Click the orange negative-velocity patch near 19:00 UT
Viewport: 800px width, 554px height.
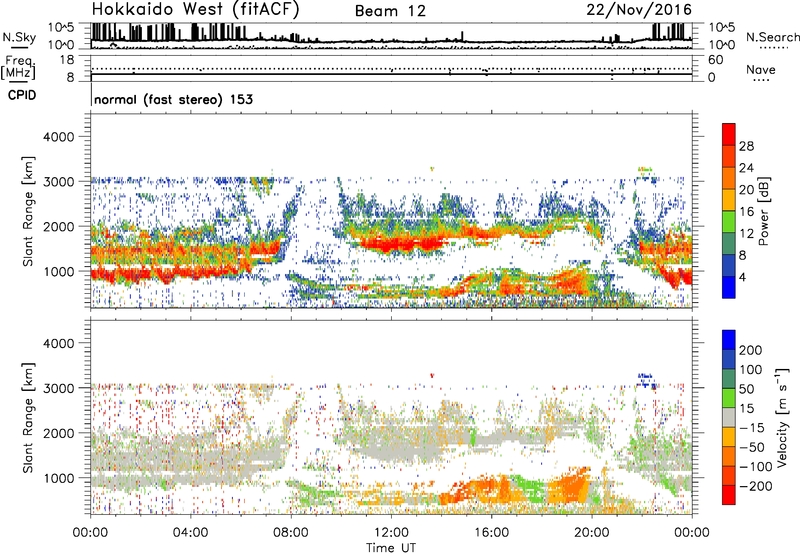click(x=569, y=487)
